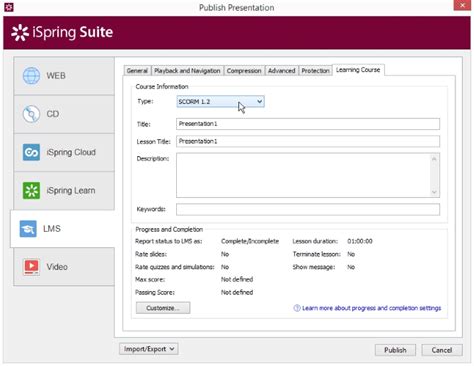Select the LMS destination label
The image size is (474, 366).
click(52, 229)
